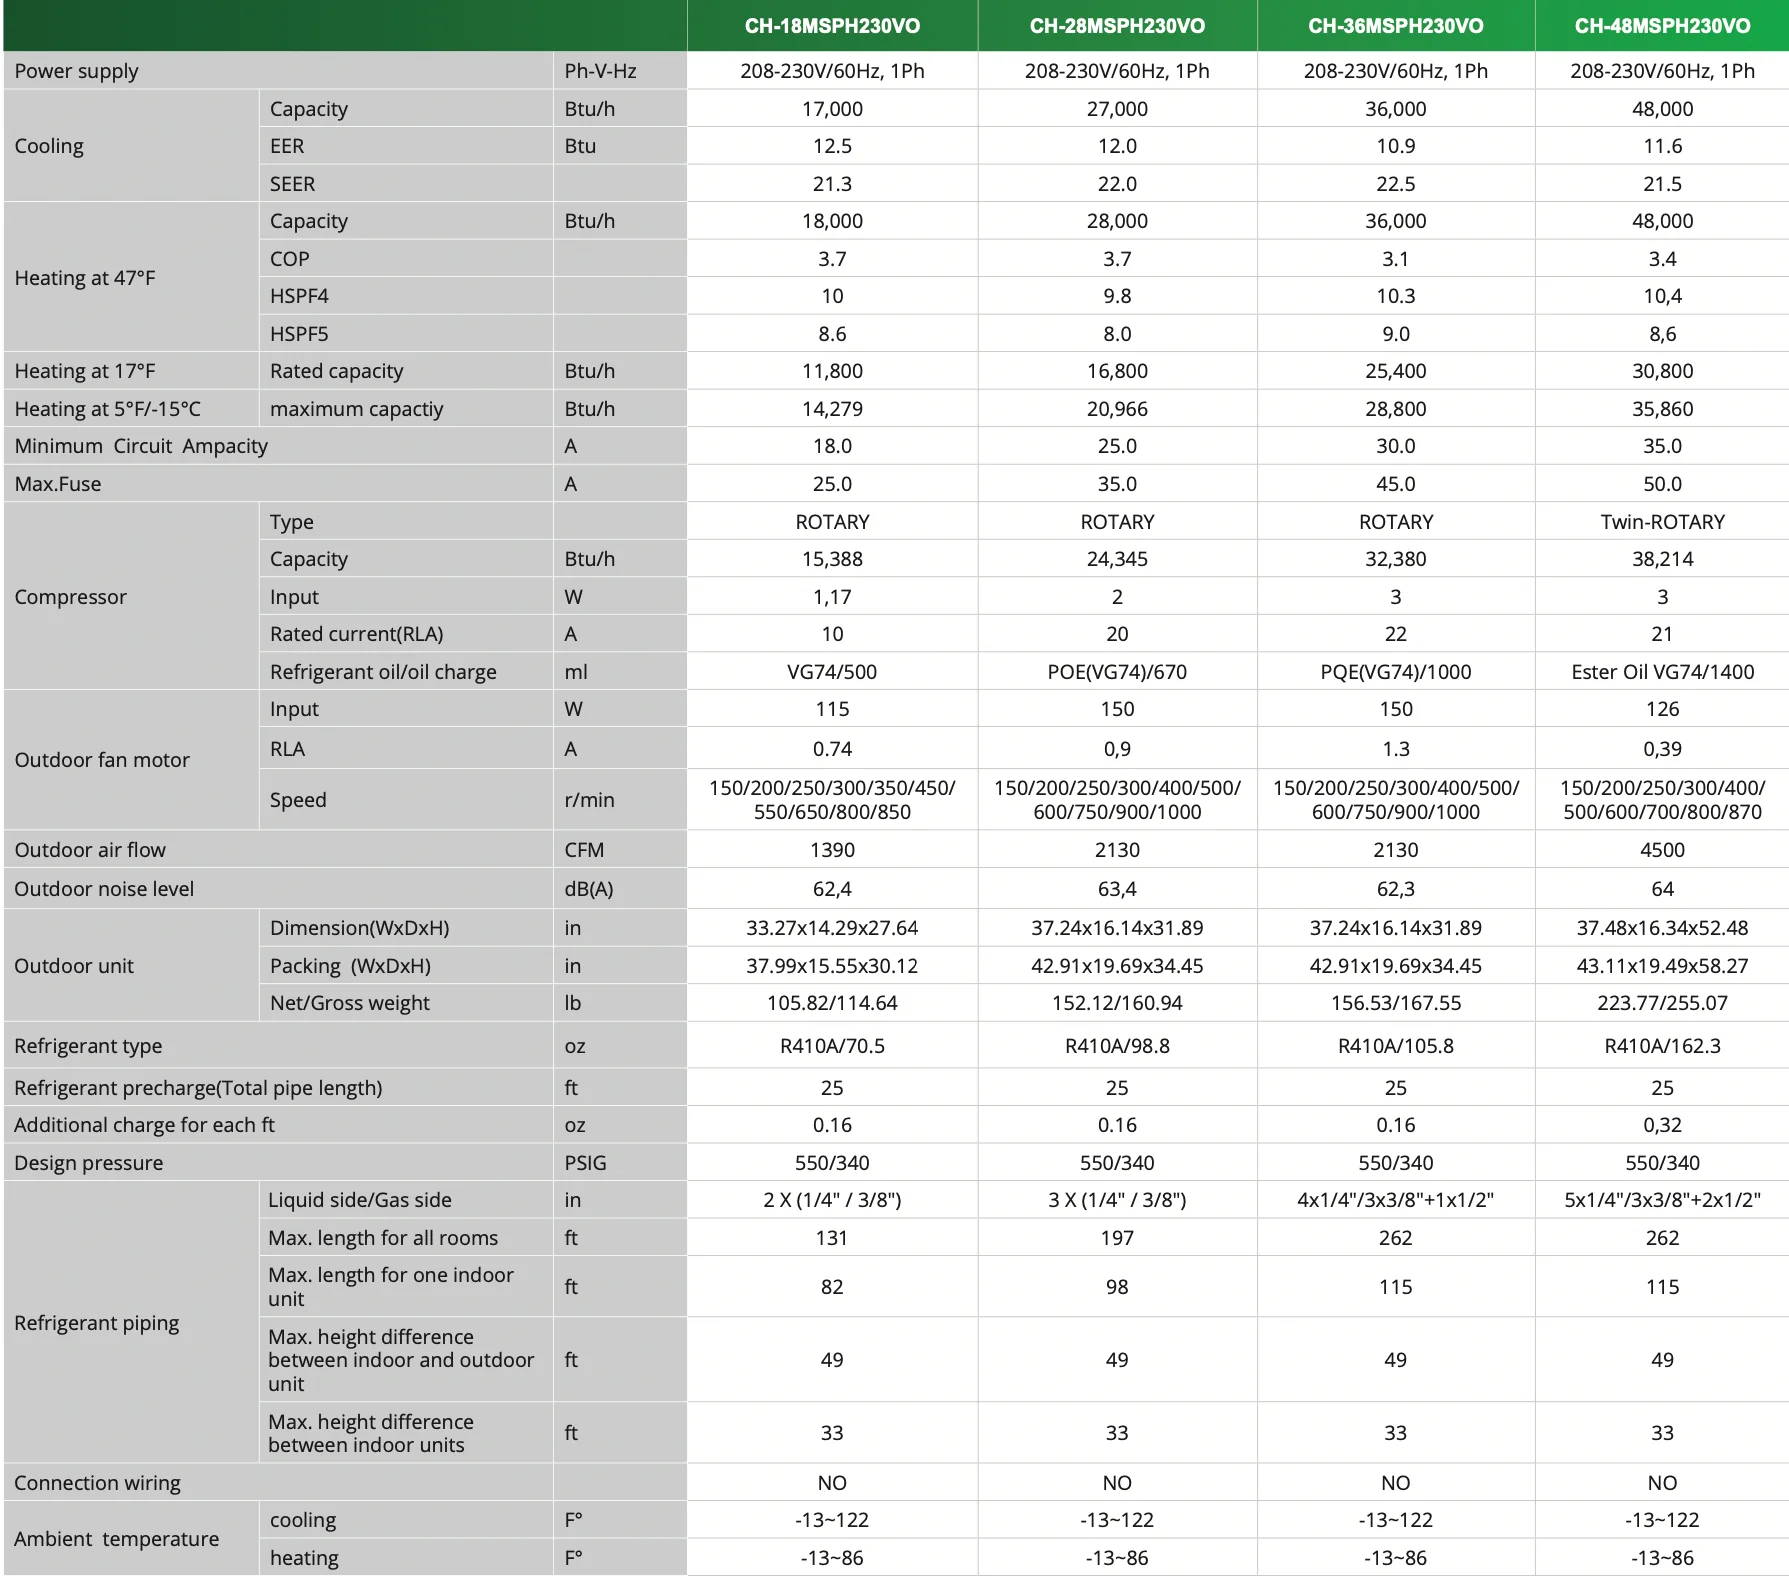Select the CH-48MSPH230VO model header

(x=1662, y=26)
